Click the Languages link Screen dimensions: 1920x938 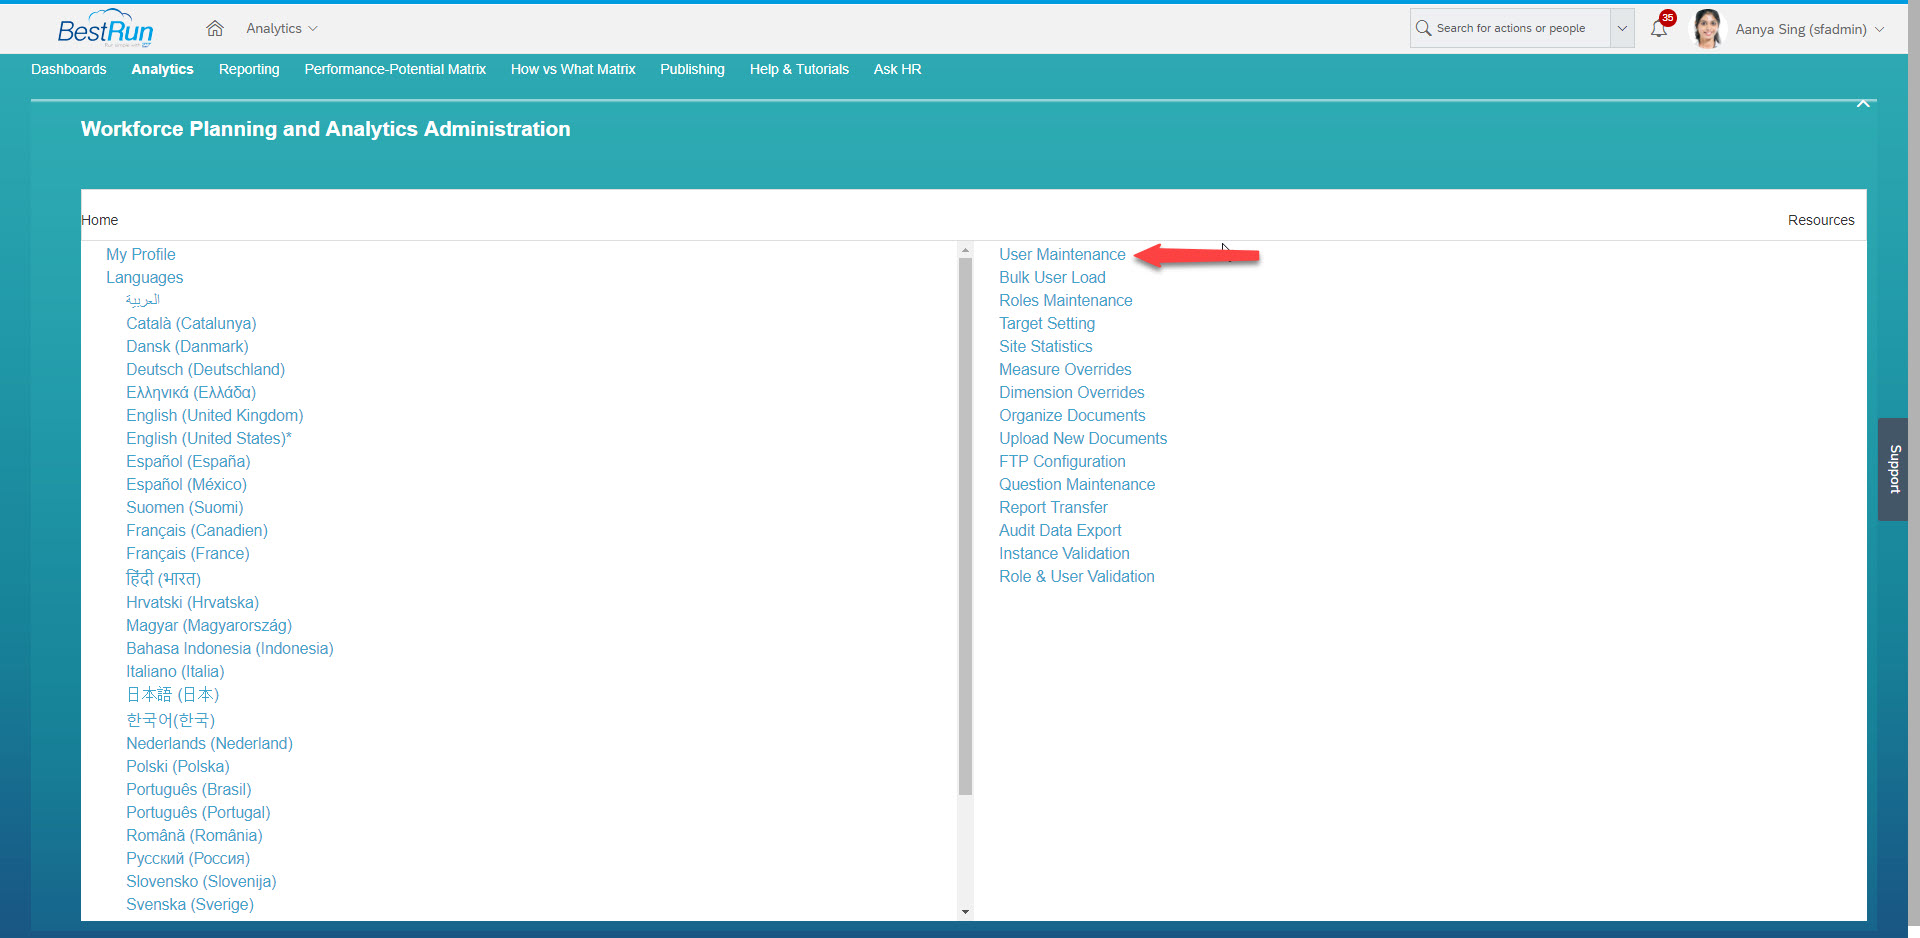pyautogui.click(x=145, y=277)
